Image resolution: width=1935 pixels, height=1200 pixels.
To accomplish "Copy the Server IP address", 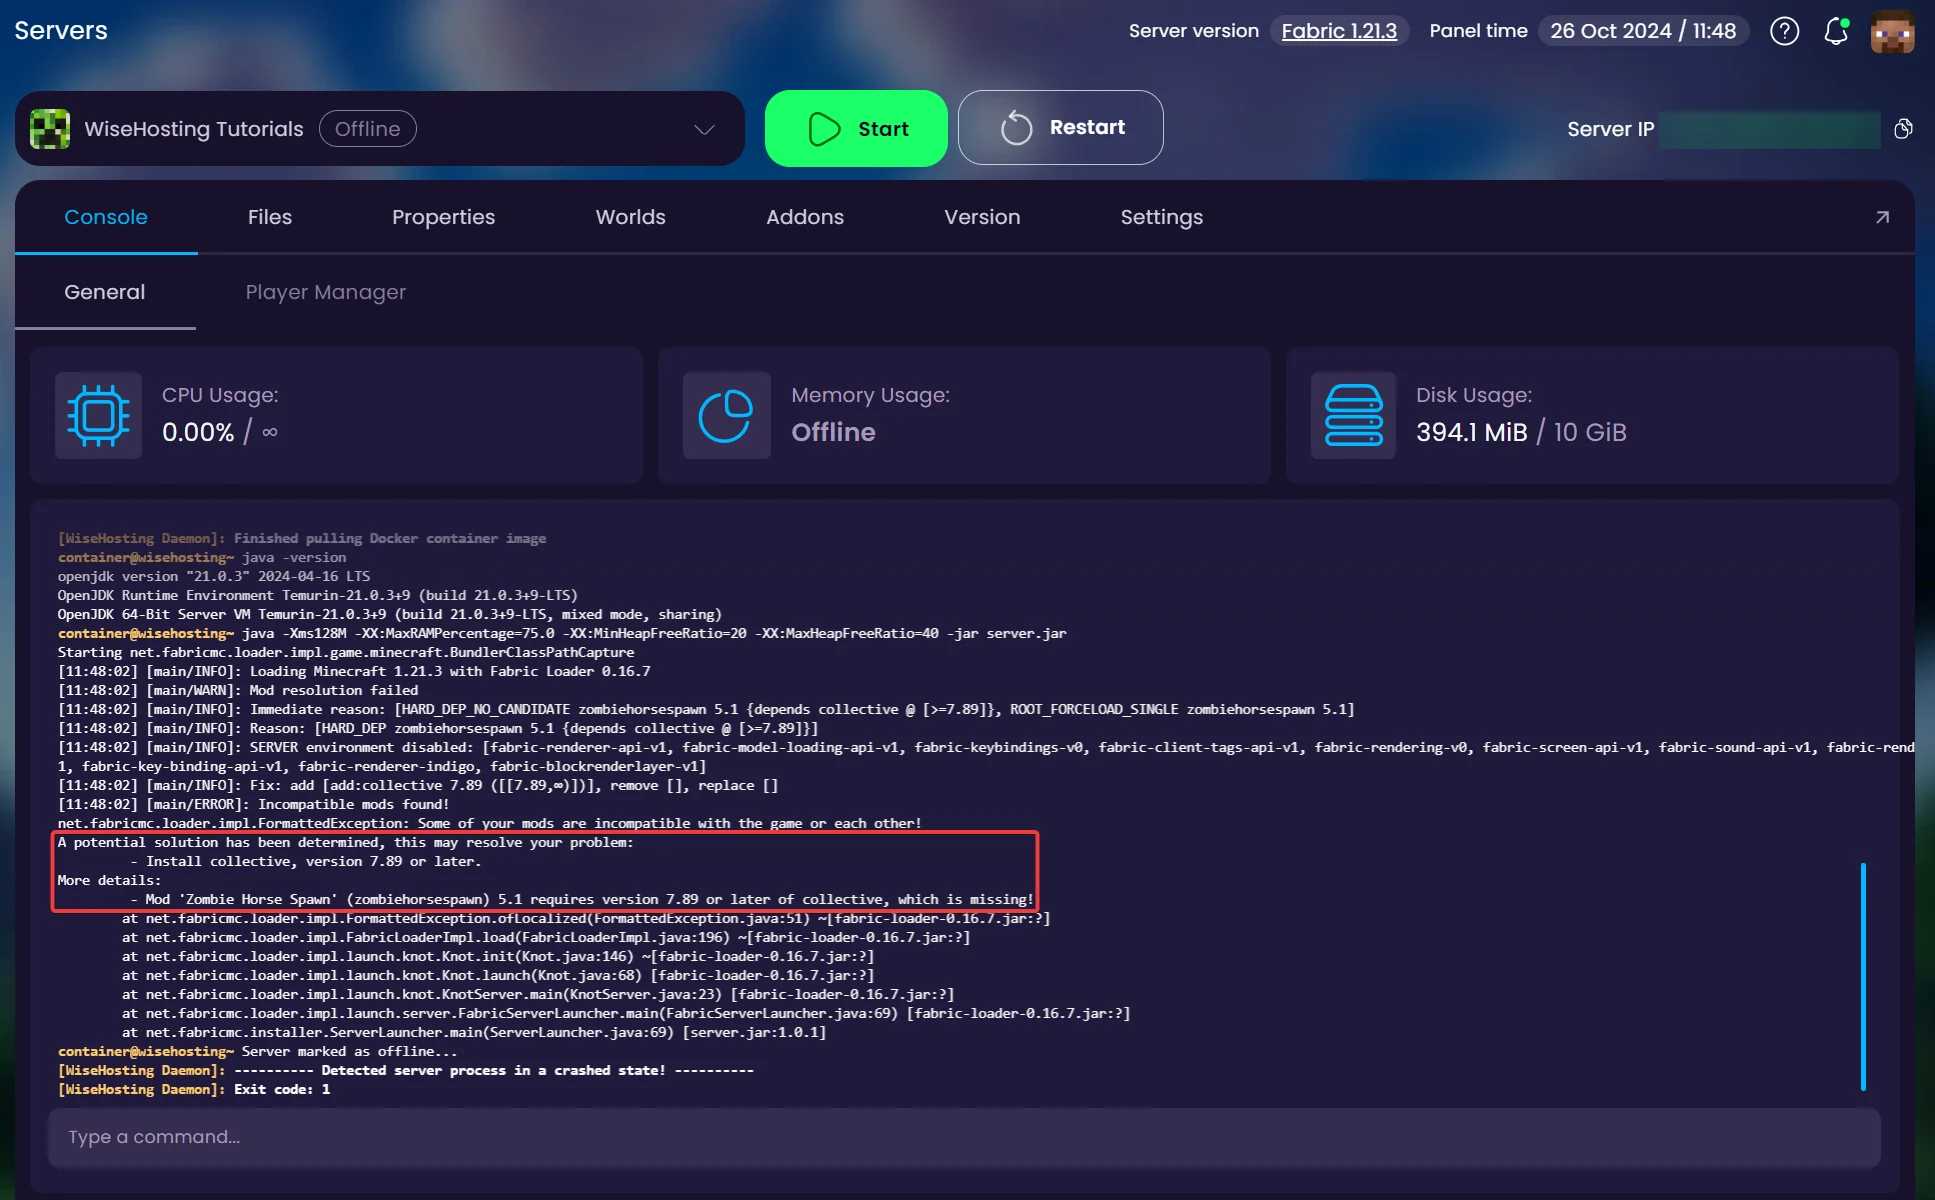I will pyautogui.click(x=1903, y=129).
